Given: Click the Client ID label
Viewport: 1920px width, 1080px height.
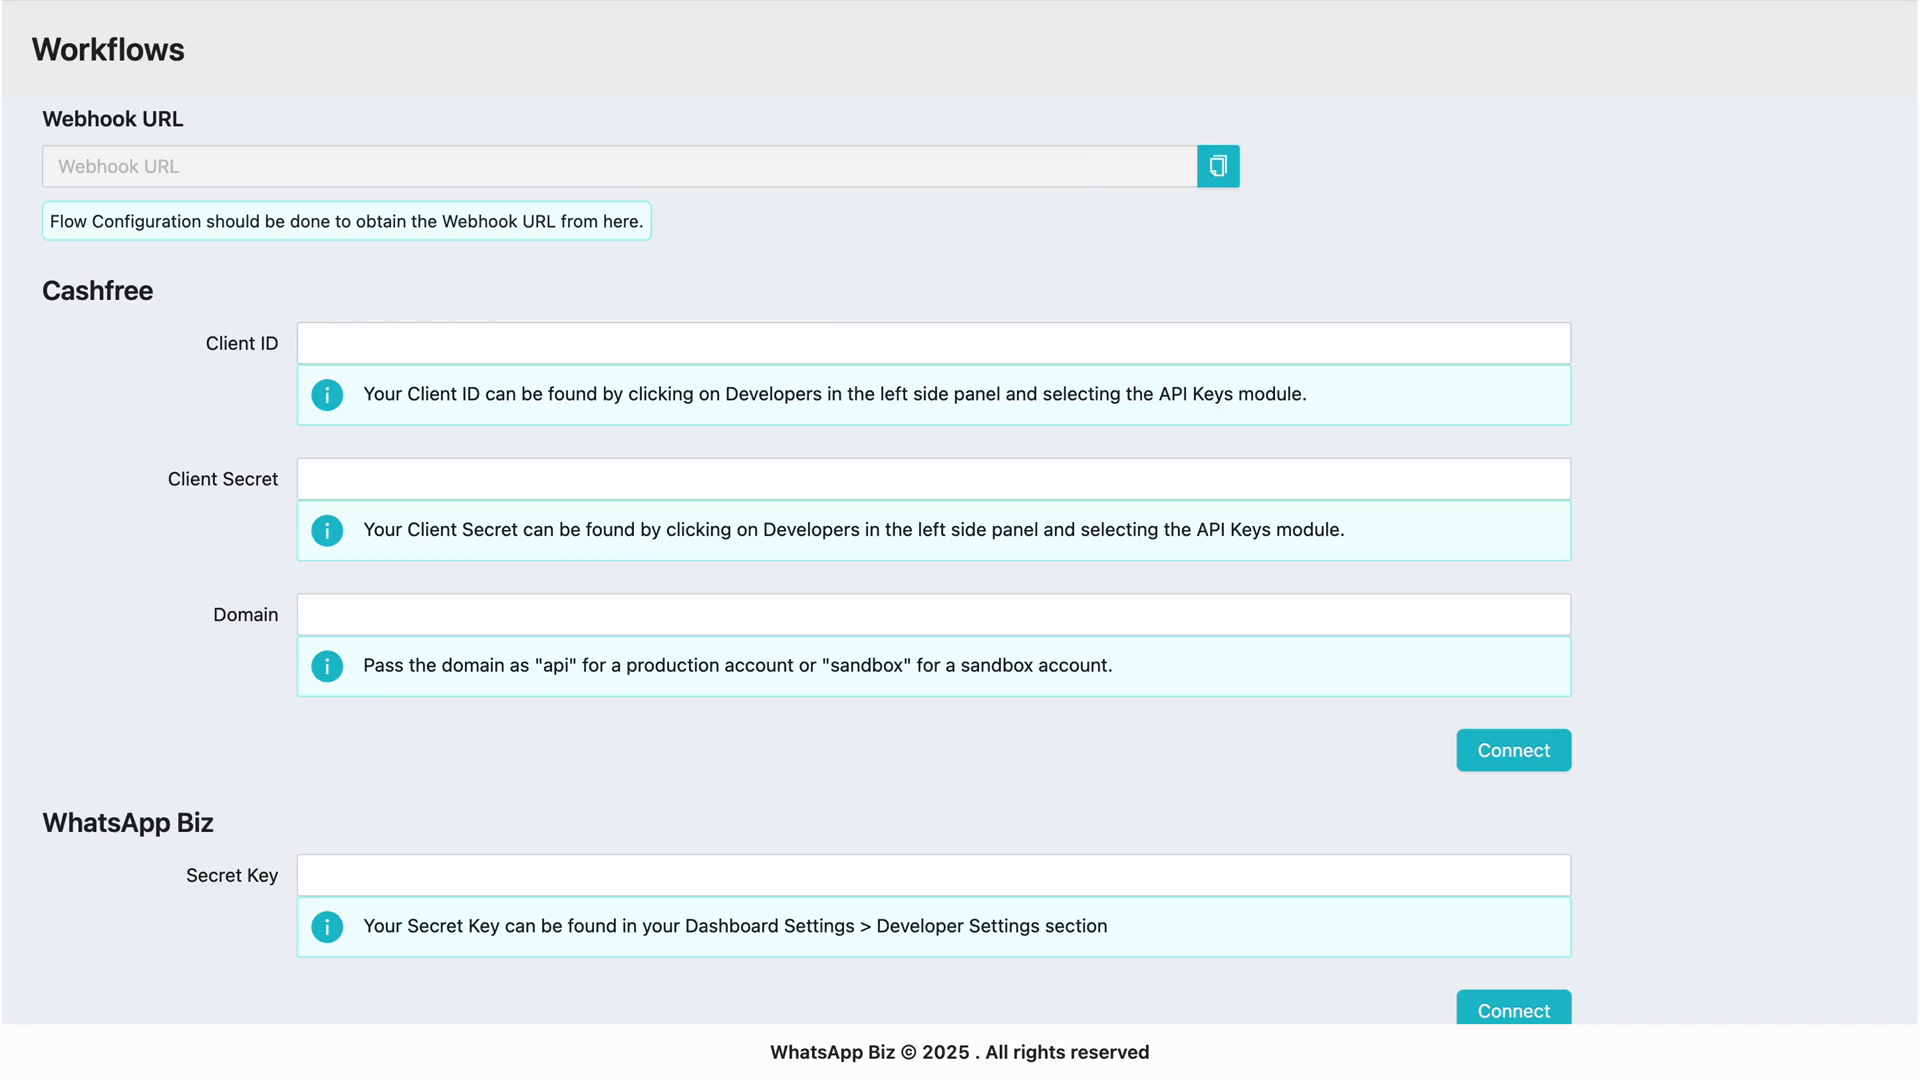Looking at the screenshot, I should (242, 343).
